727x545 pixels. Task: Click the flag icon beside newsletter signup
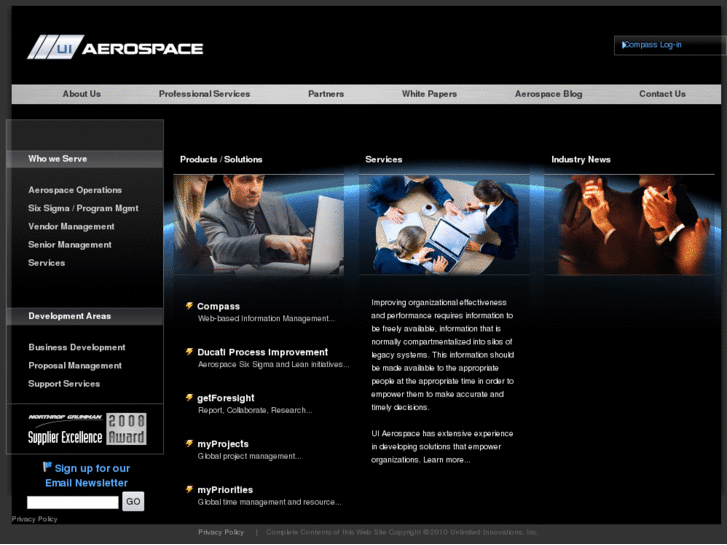pyautogui.click(x=47, y=467)
